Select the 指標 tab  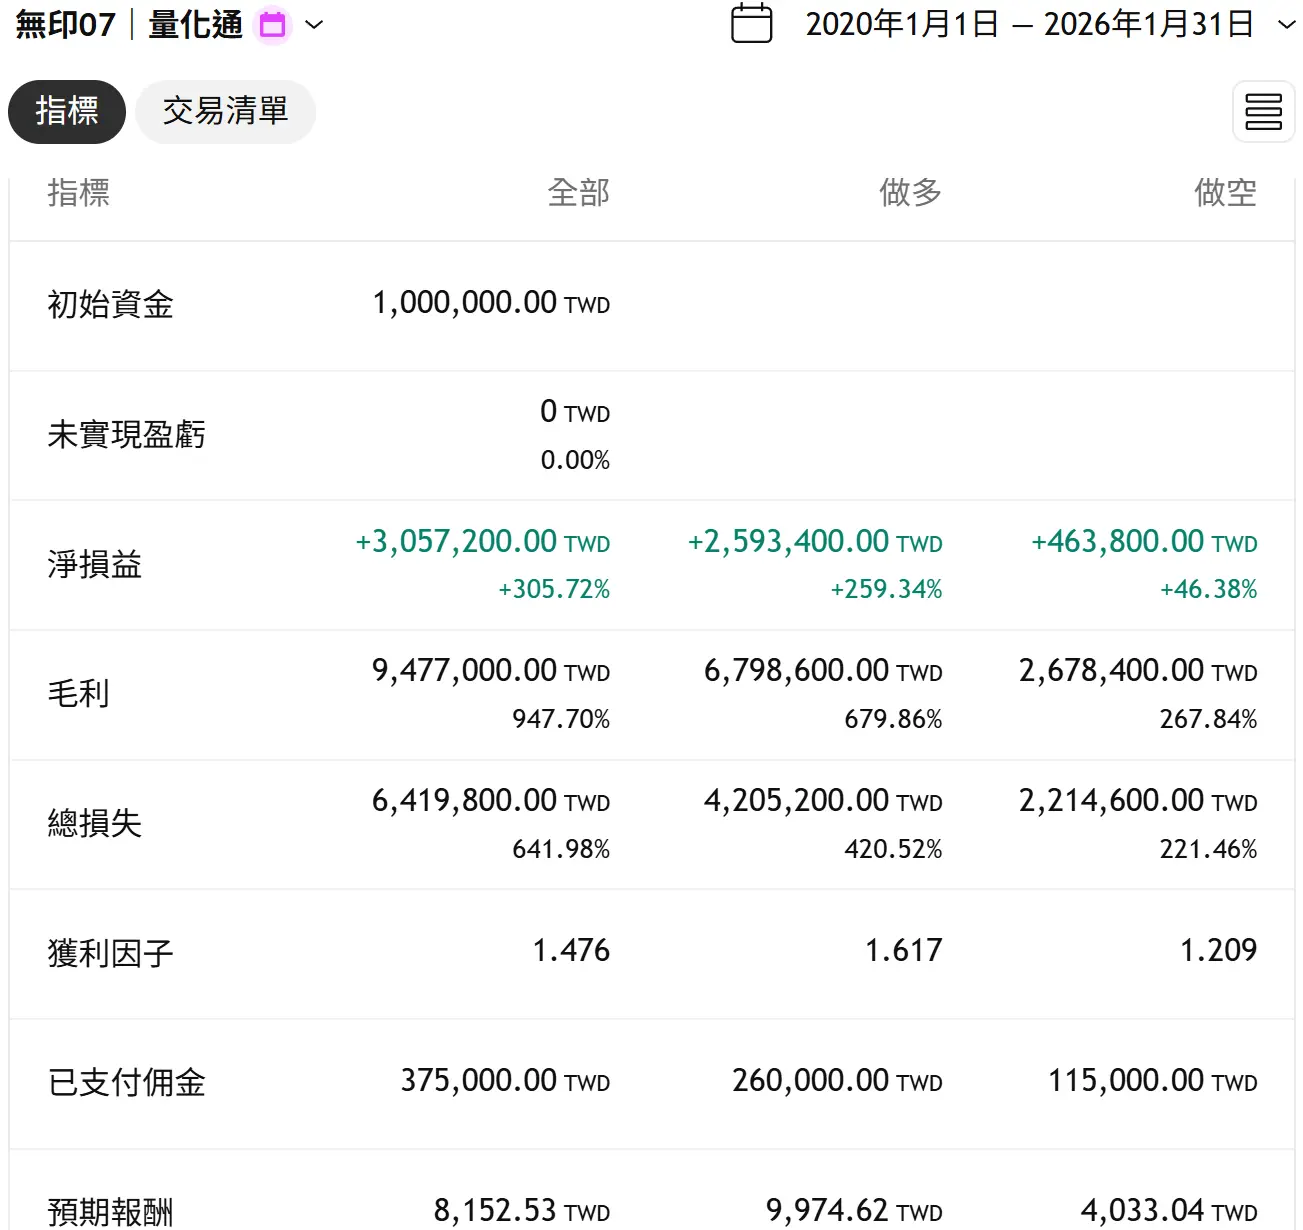[66, 112]
